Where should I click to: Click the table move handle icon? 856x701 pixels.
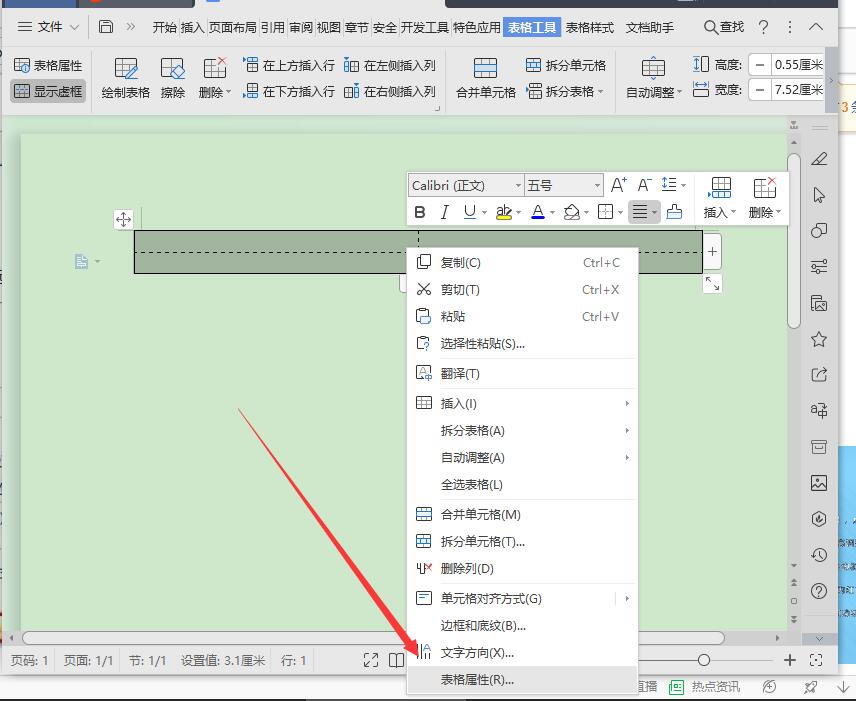point(123,220)
